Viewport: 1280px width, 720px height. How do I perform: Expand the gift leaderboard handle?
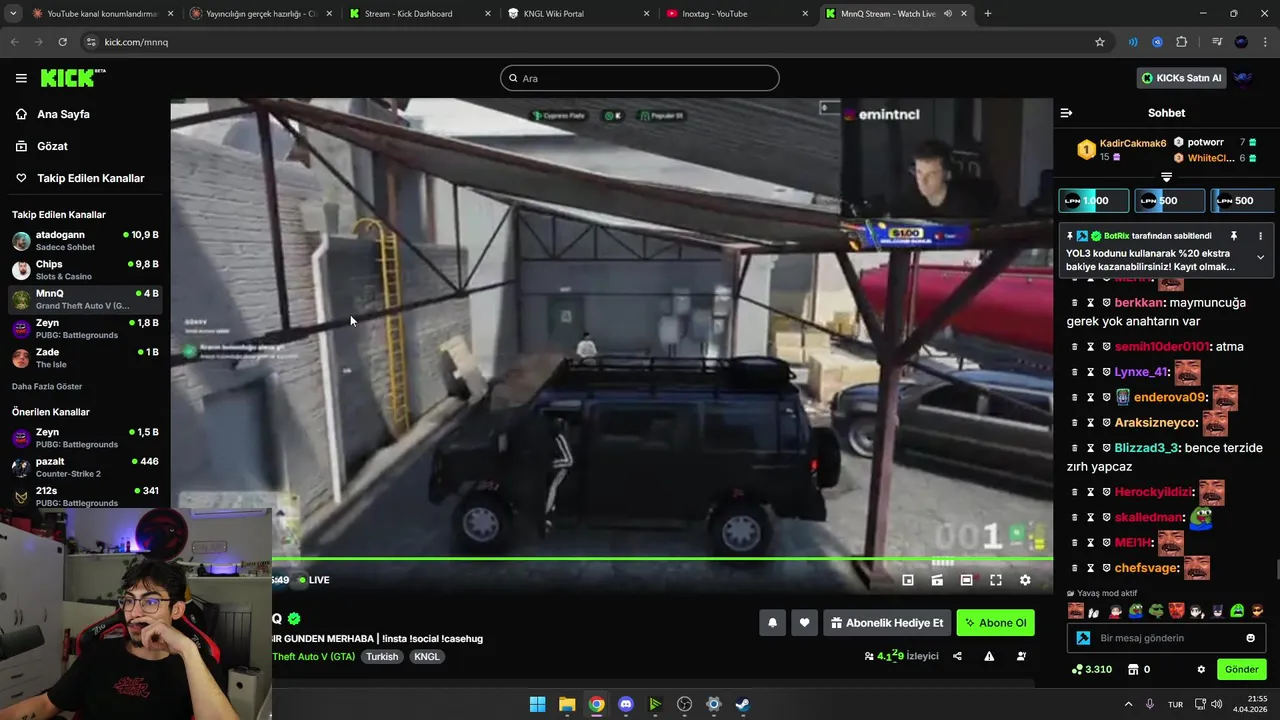1166,177
